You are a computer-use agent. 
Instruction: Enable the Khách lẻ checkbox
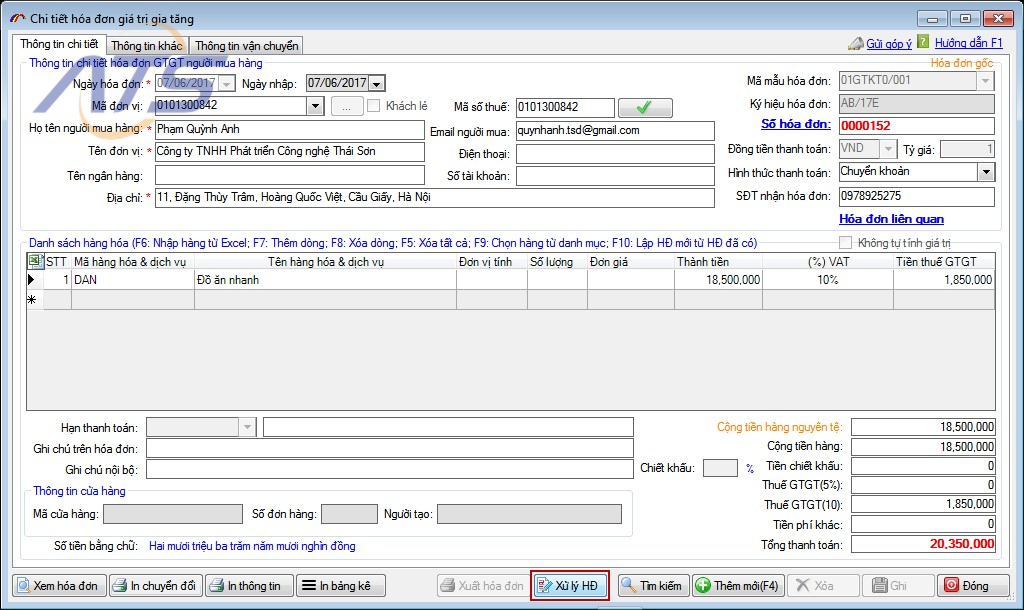click(374, 106)
